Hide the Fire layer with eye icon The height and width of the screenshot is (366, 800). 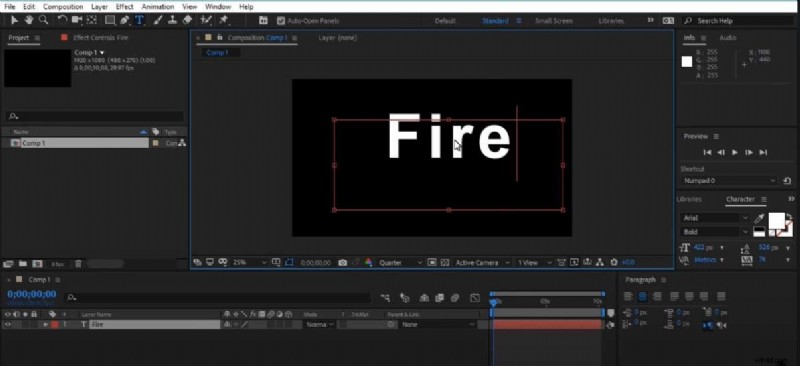point(8,325)
